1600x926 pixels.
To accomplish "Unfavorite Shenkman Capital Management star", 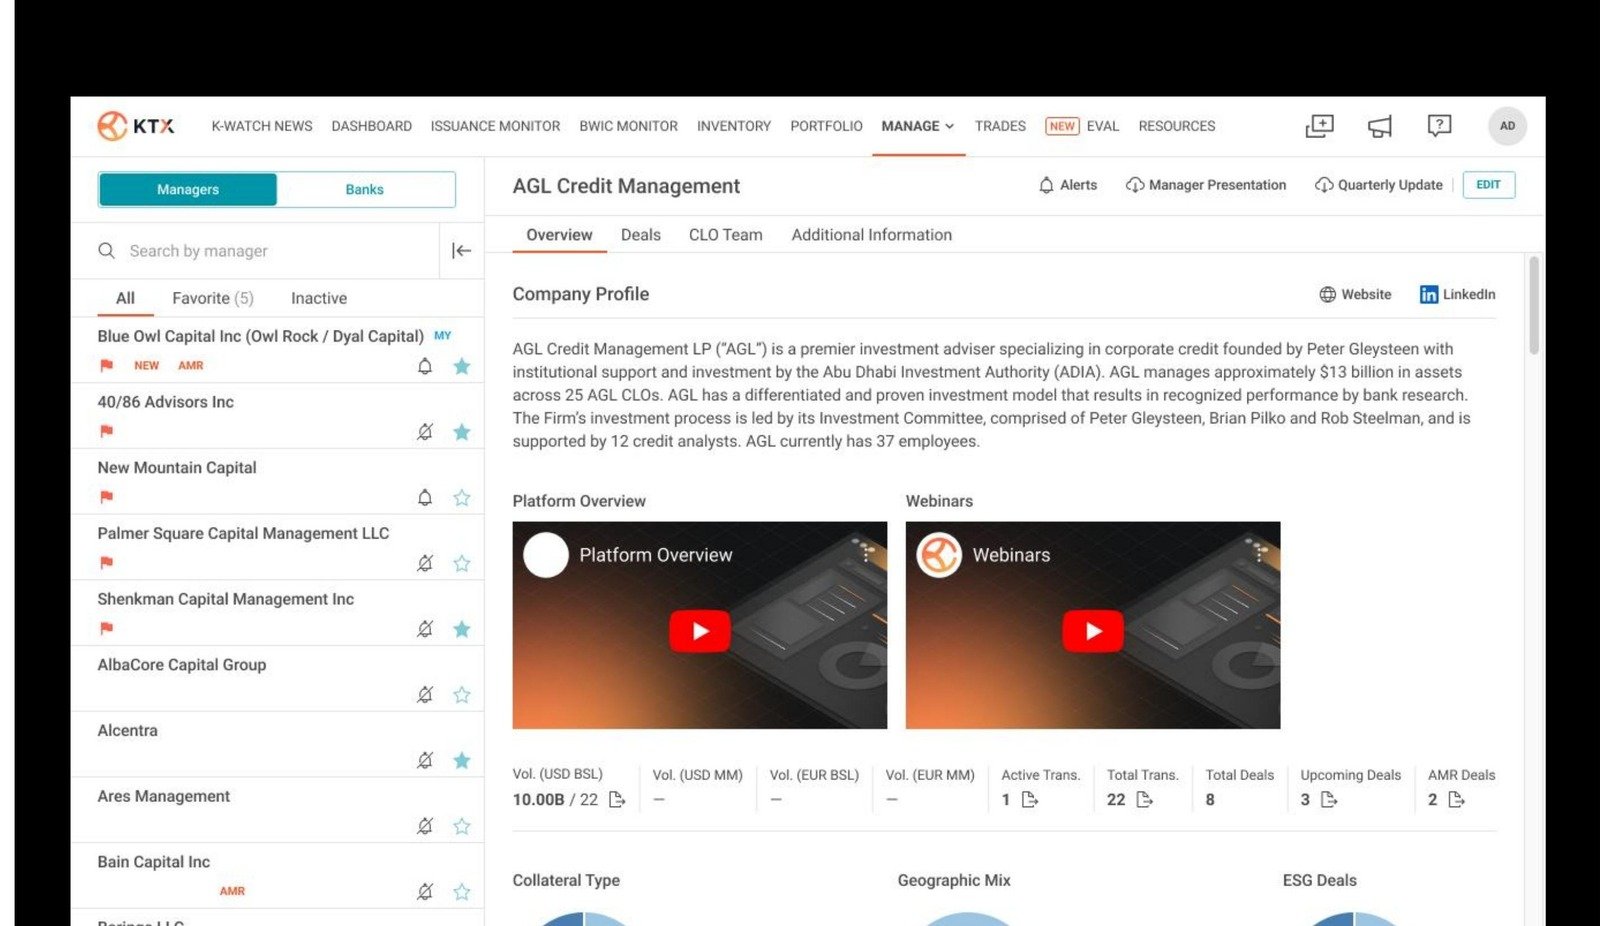I will [461, 629].
